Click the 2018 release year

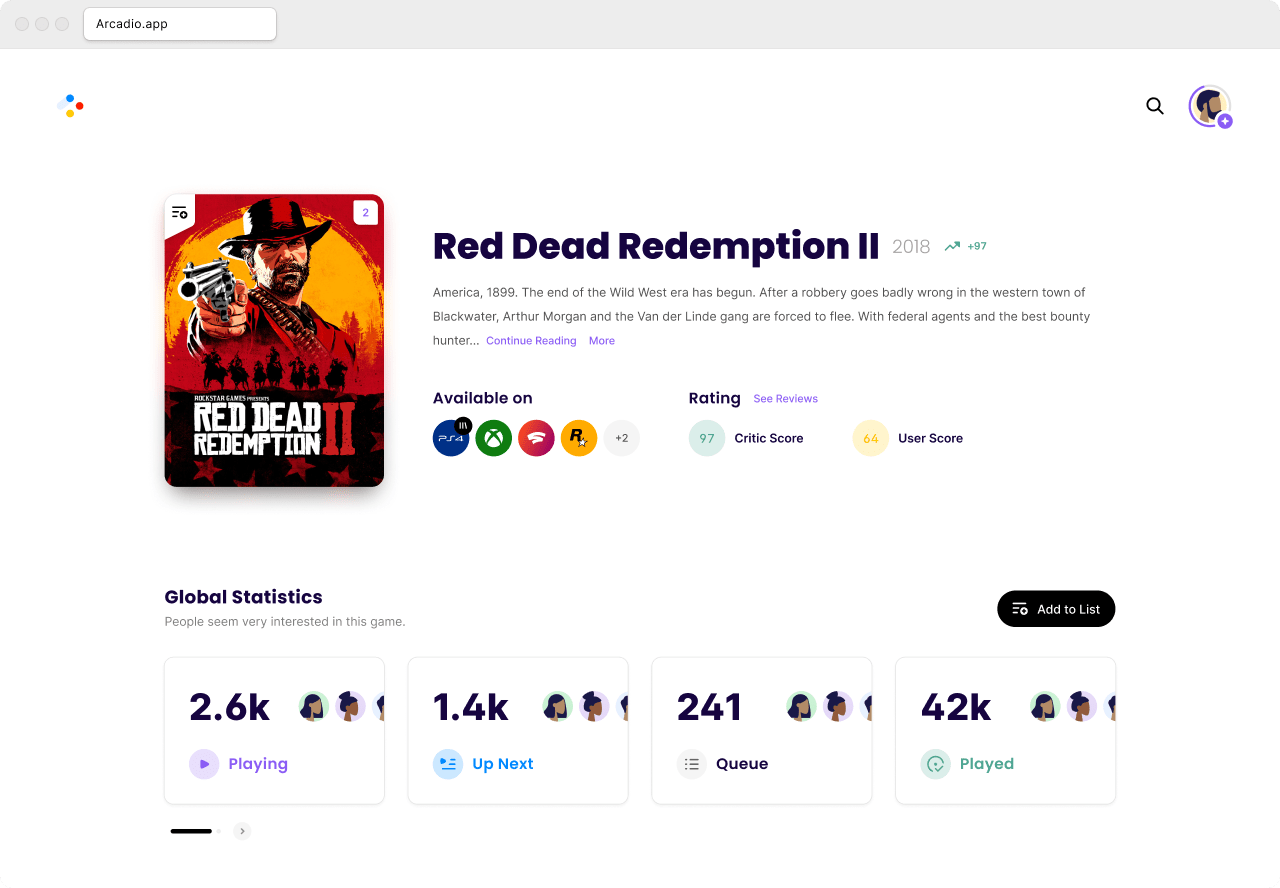pyautogui.click(x=911, y=247)
